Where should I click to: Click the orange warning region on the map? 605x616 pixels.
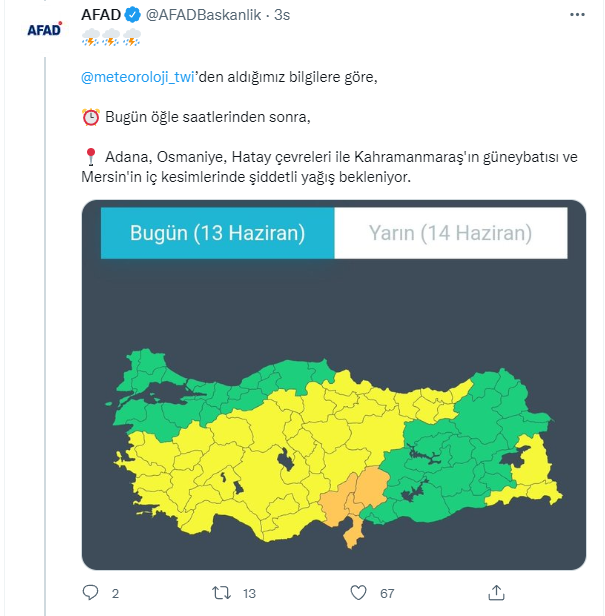coord(356,494)
